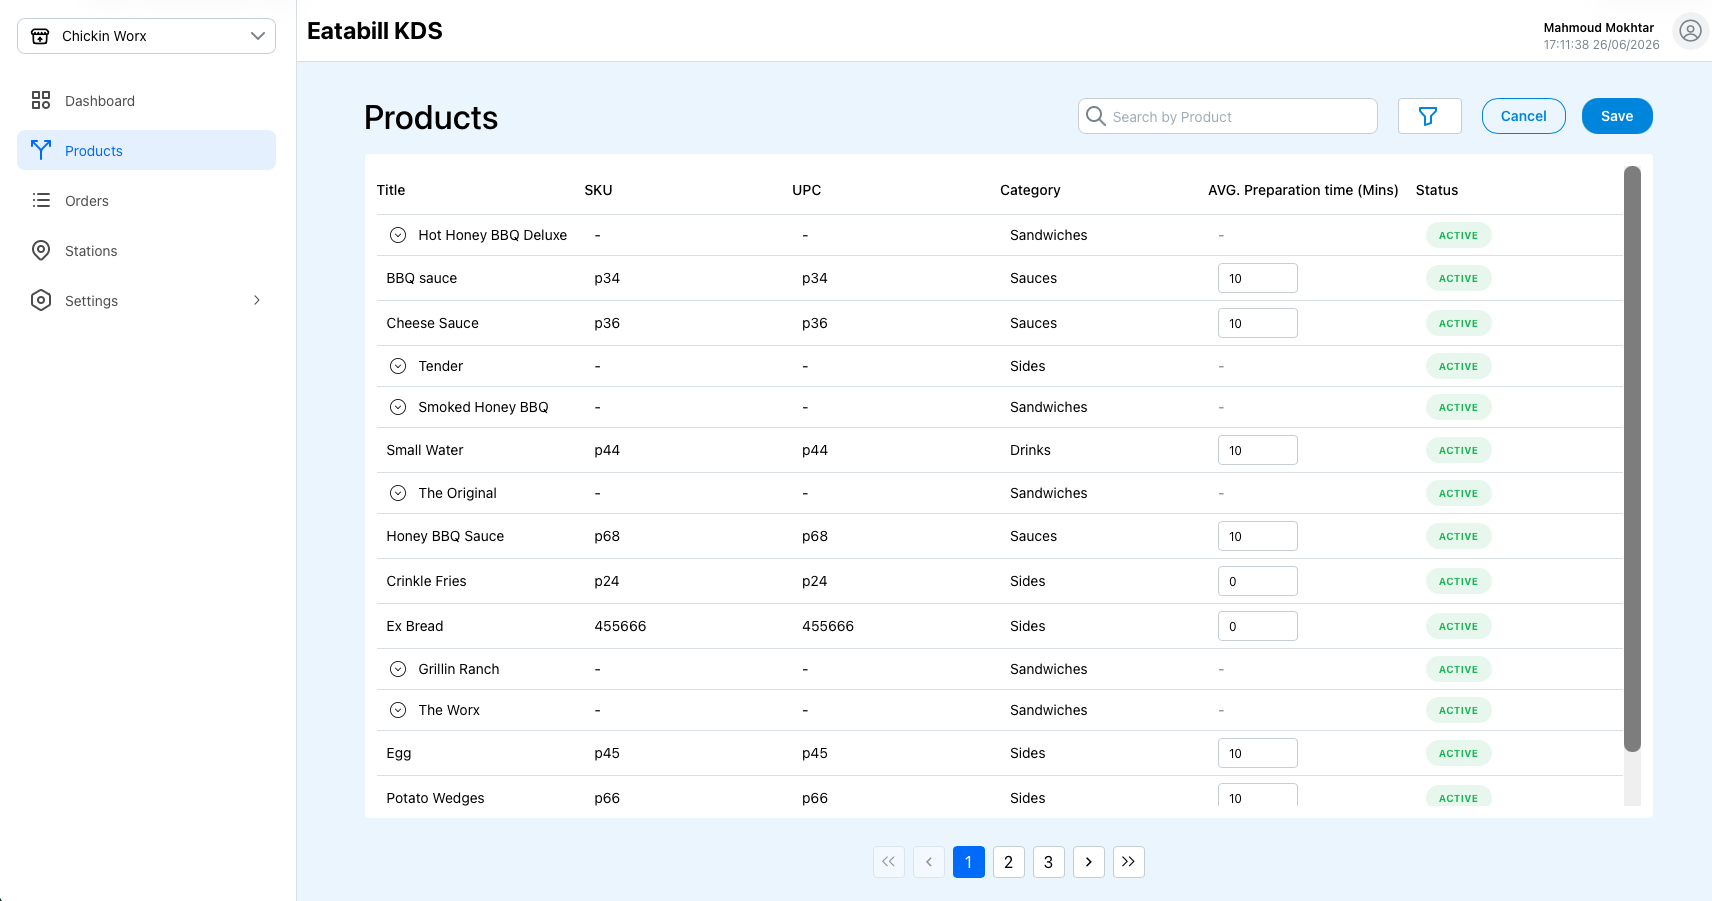Image resolution: width=1712 pixels, height=901 pixels.
Task: Edit Egg preparation time field
Action: 1257,753
